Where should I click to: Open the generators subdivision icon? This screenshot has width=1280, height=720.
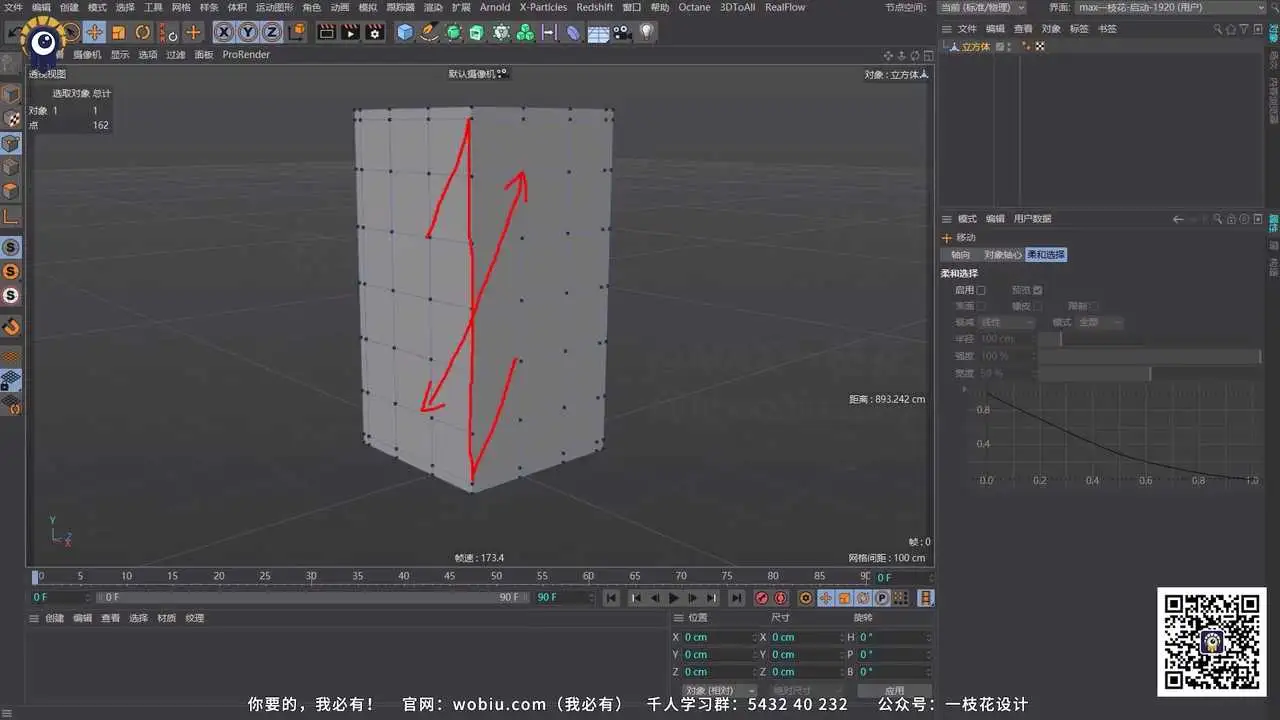(453, 32)
